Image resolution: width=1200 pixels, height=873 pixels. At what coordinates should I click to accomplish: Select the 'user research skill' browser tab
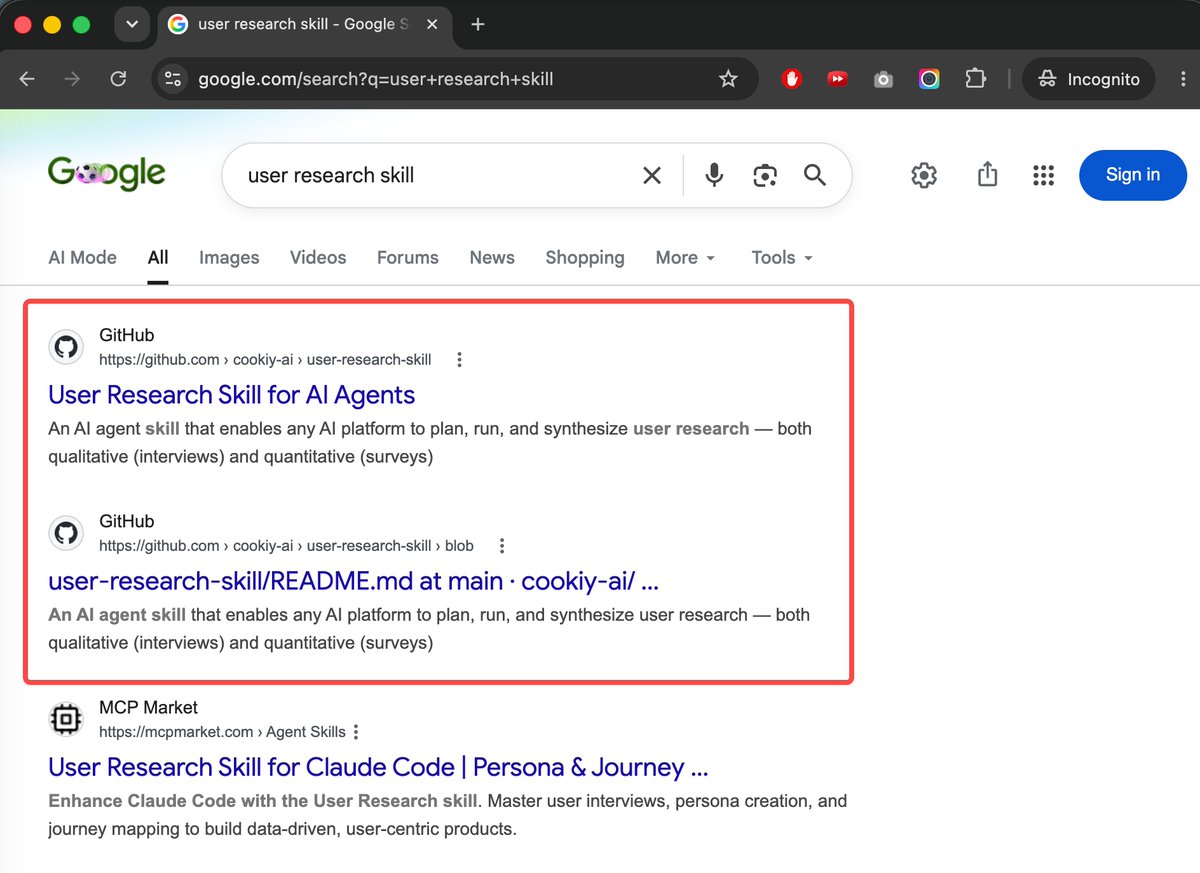pyautogui.click(x=304, y=24)
